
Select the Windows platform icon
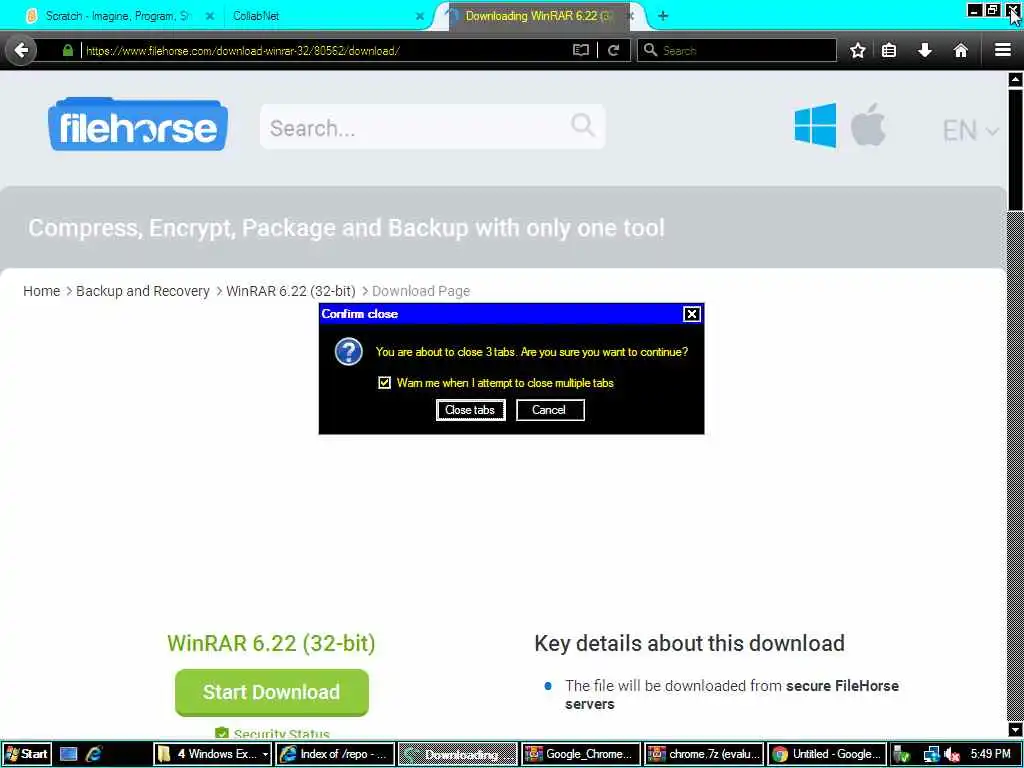[815, 125]
